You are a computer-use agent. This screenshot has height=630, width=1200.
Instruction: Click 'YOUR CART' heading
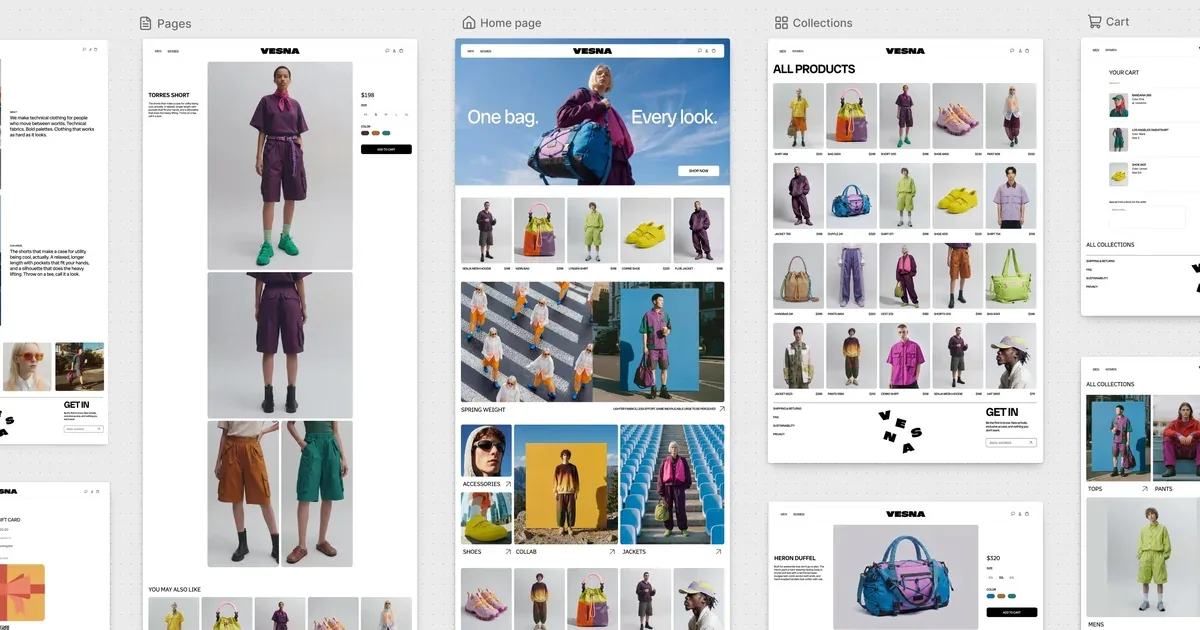coord(1124,72)
